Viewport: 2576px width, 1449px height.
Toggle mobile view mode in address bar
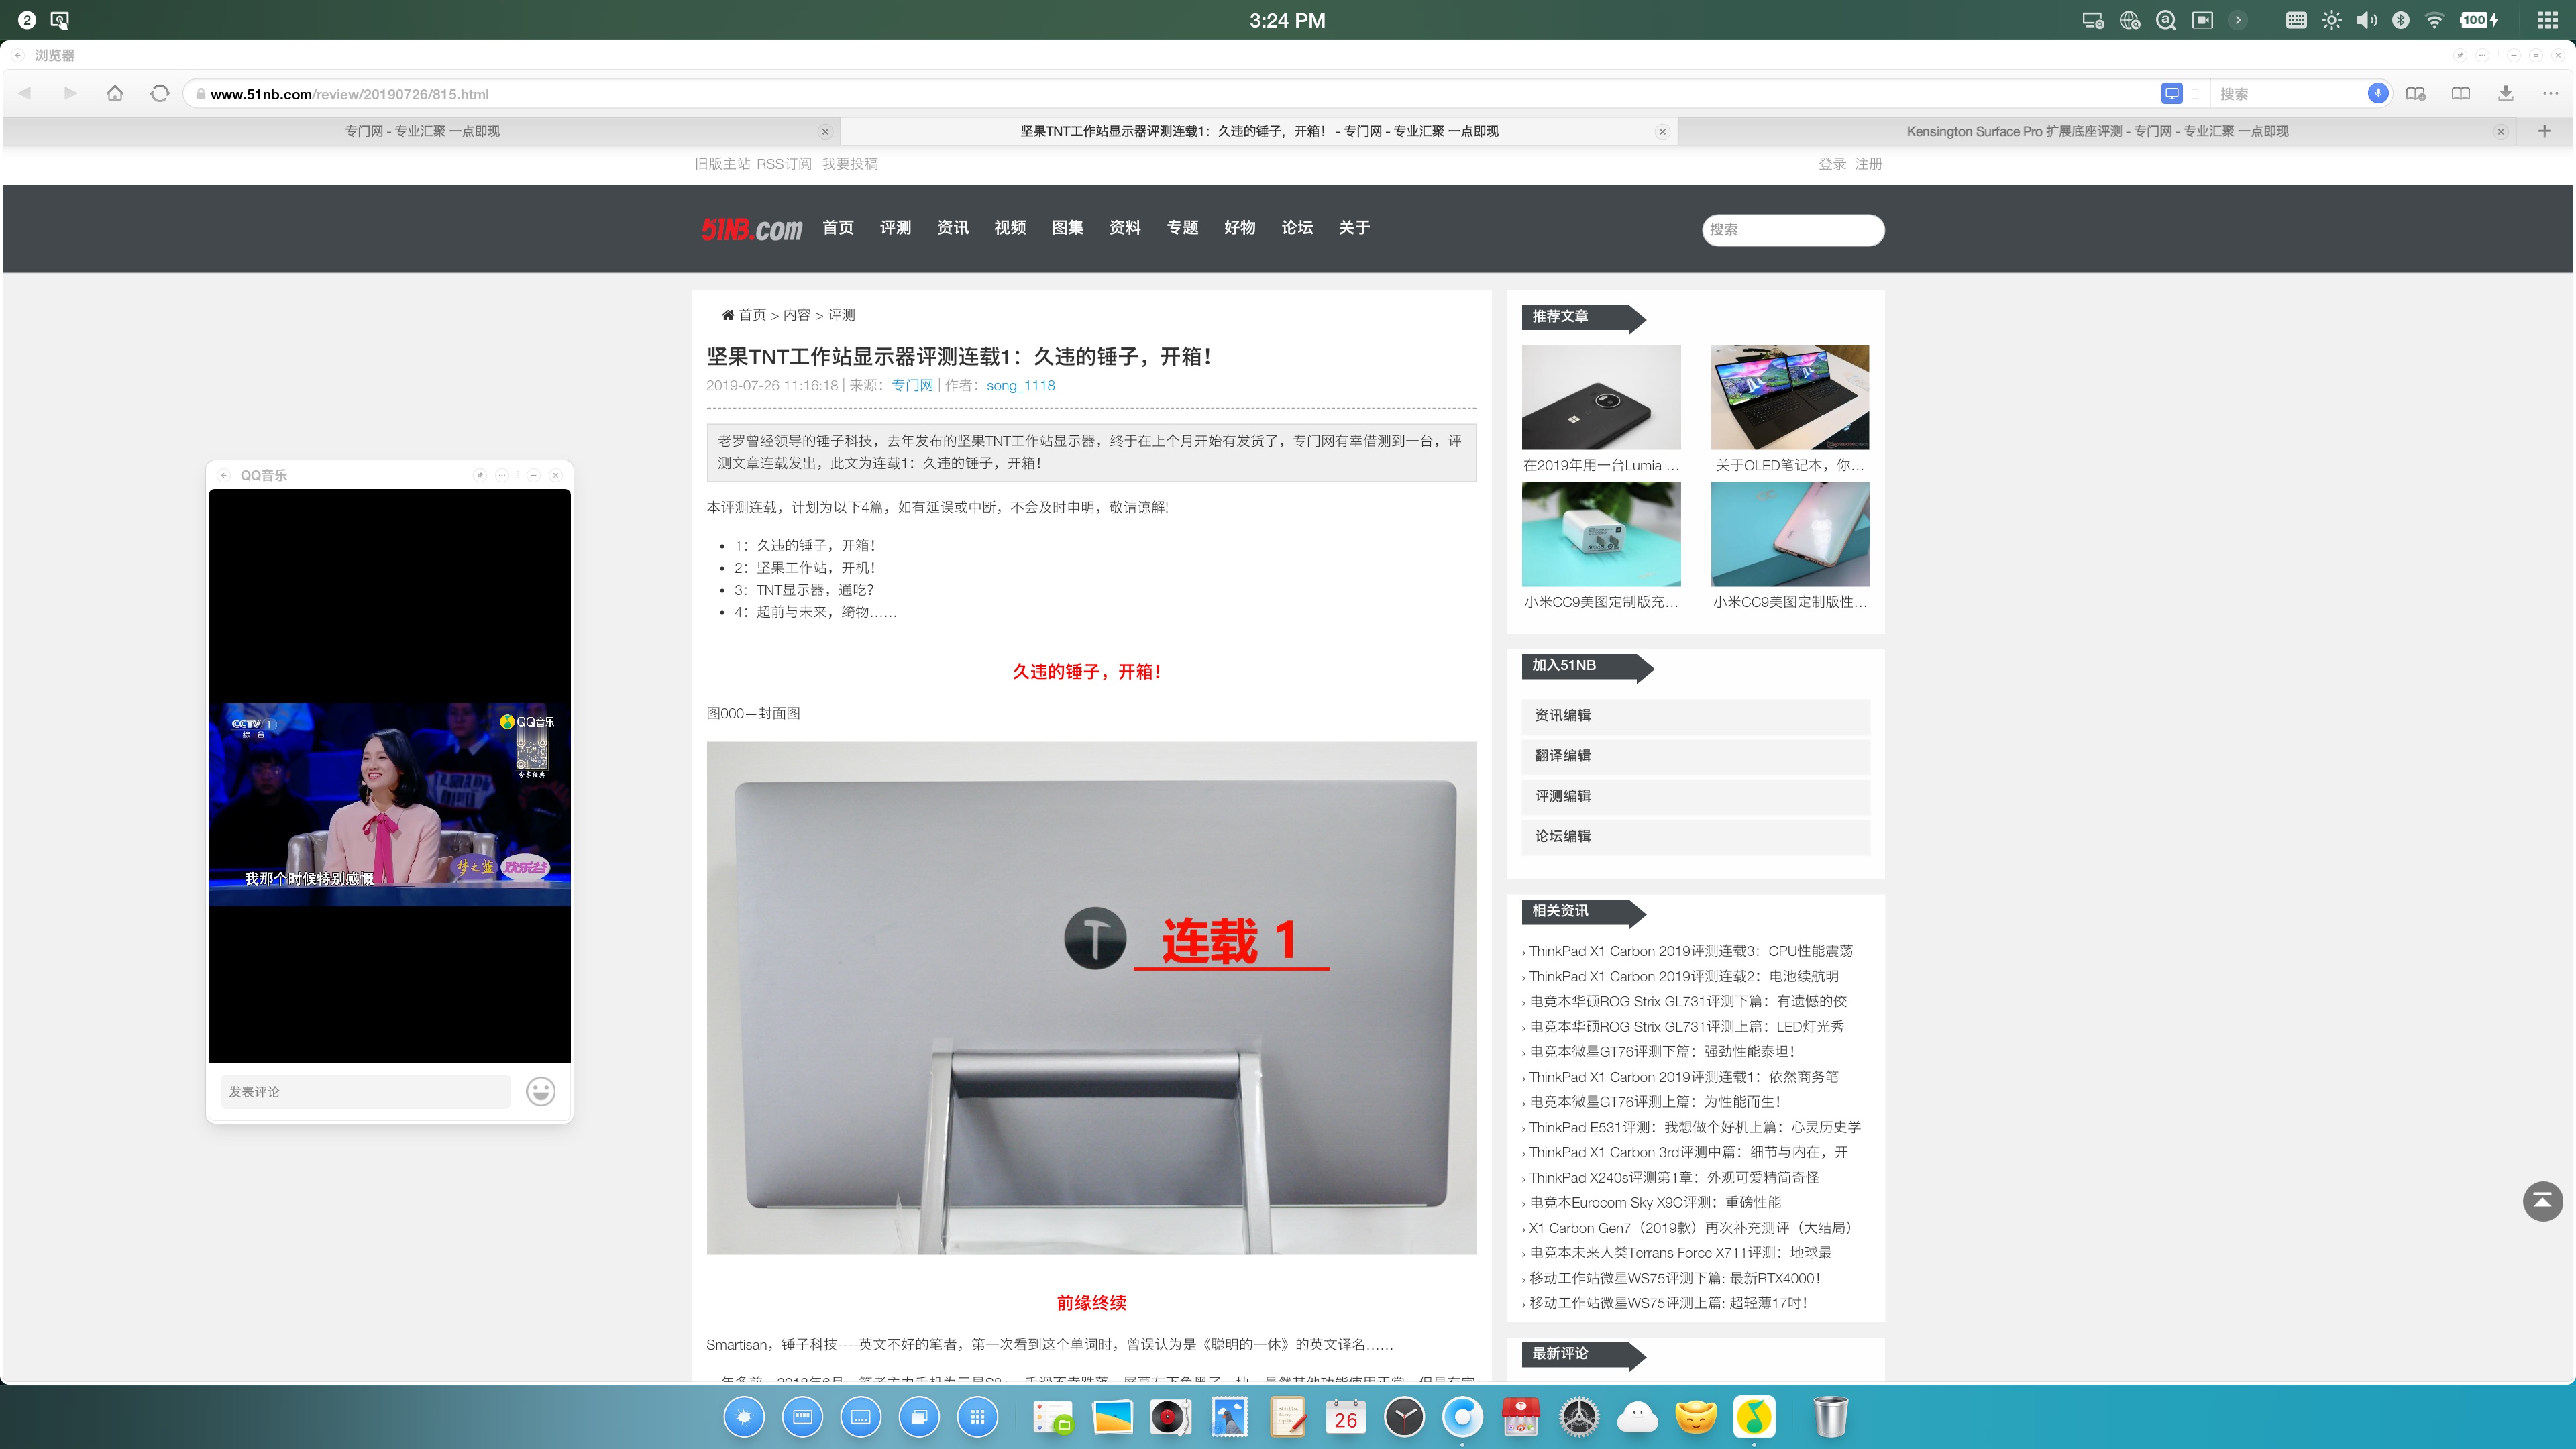pyautogui.click(x=2195, y=93)
